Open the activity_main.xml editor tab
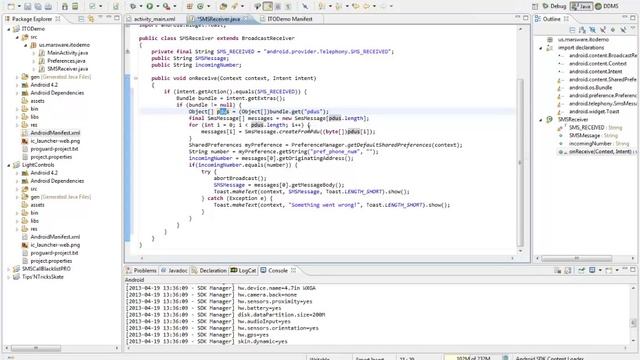The height and width of the screenshot is (360, 640). tap(154, 19)
